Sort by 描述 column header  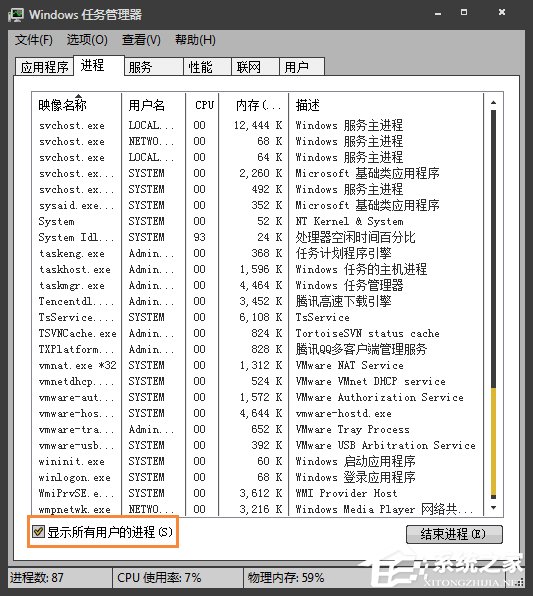tap(386, 105)
